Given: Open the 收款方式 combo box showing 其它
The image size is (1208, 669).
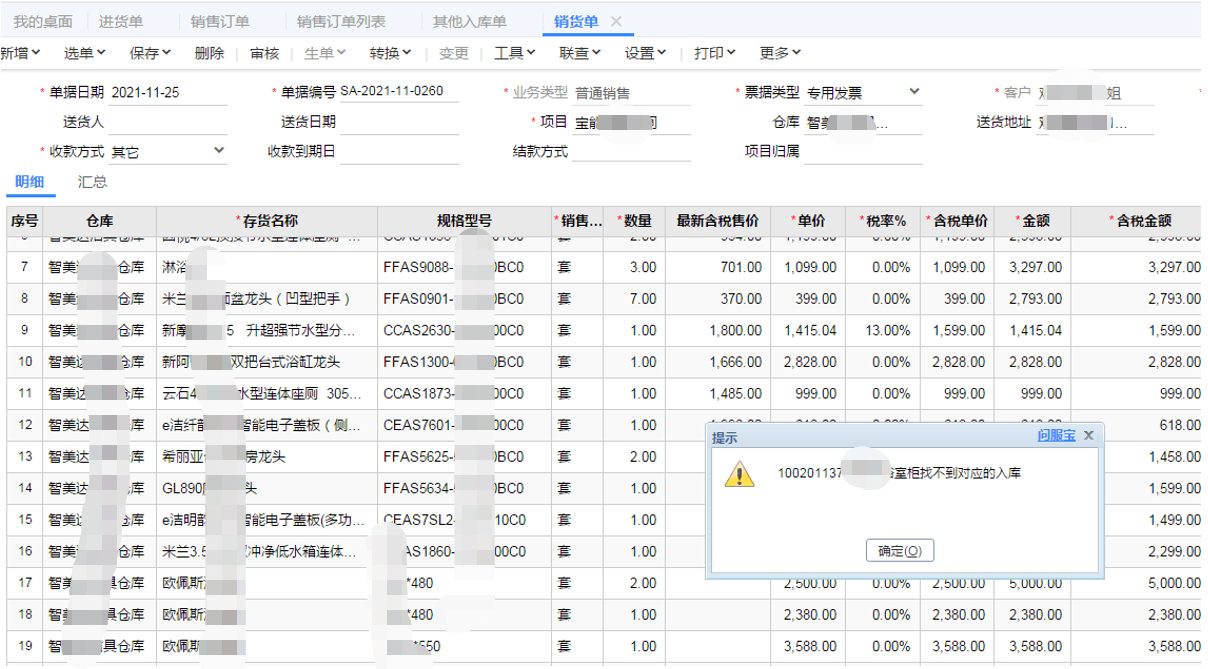Looking at the screenshot, I should click(168, 152).
